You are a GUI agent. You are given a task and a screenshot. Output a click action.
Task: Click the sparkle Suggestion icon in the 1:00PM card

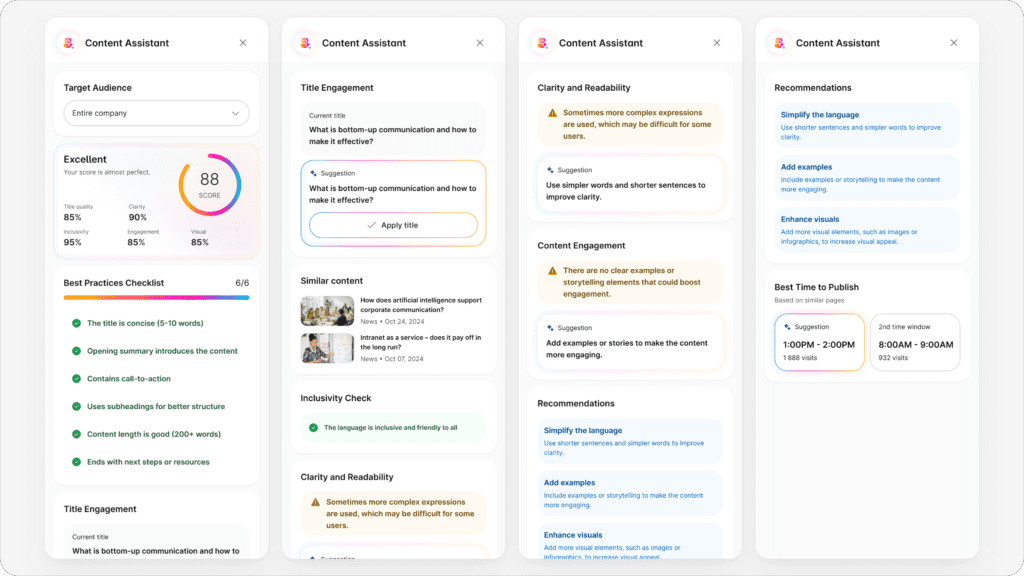(787, 326)
